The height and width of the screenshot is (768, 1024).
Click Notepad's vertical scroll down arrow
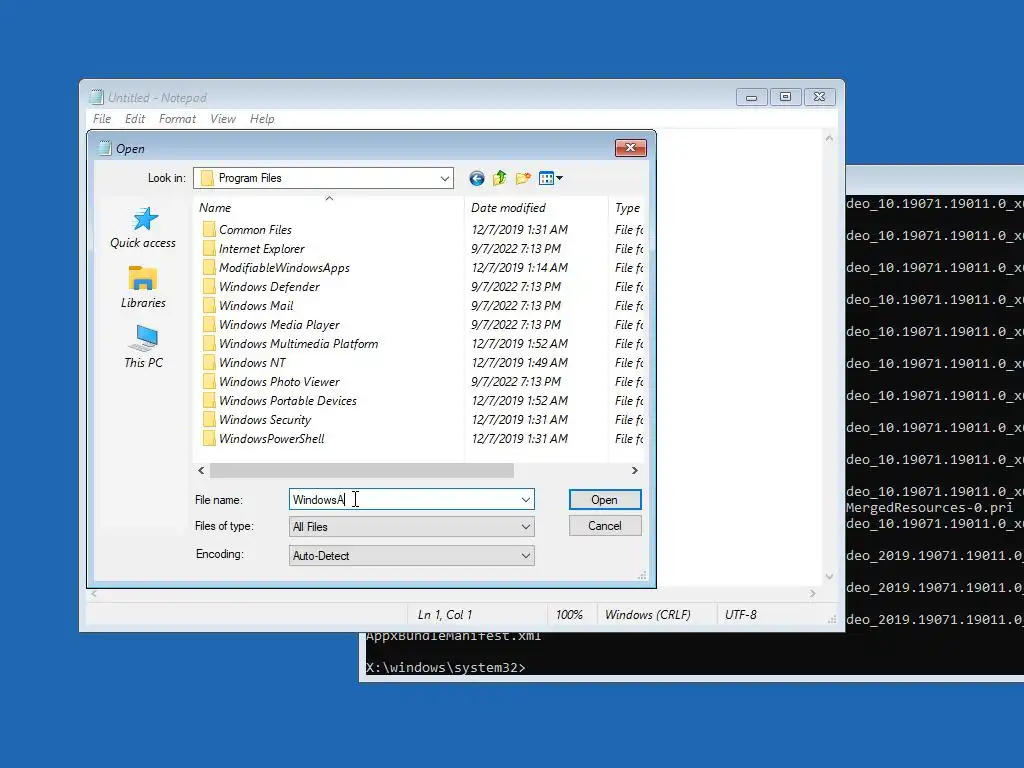[829, 576]
